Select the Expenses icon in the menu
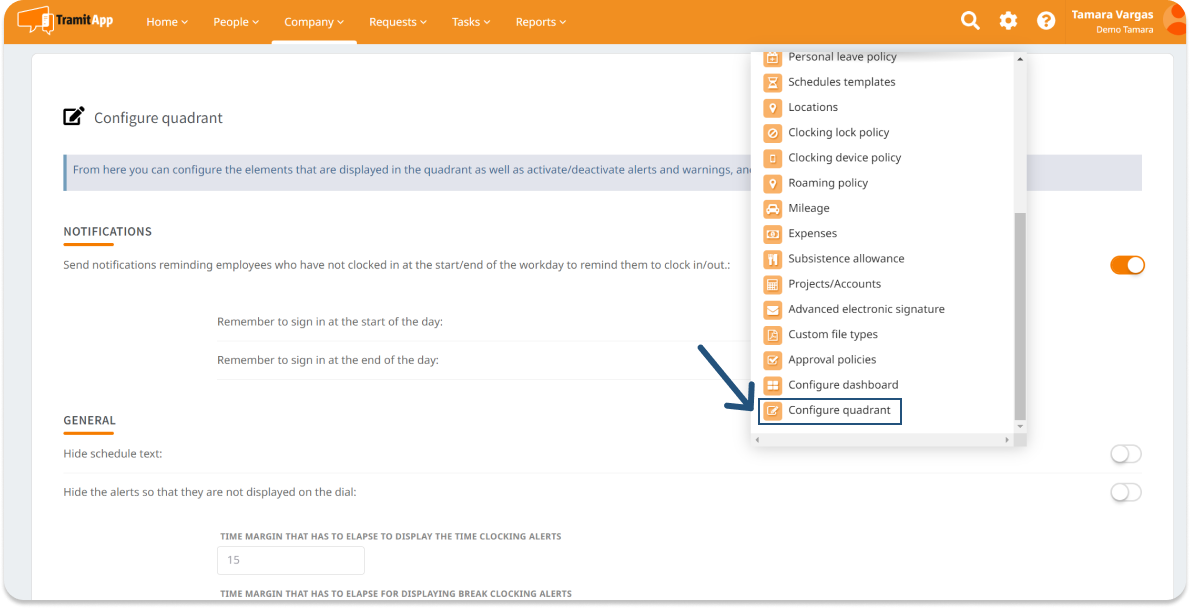This screenshot has height=608, width=1191. click(x=771, y=233)
